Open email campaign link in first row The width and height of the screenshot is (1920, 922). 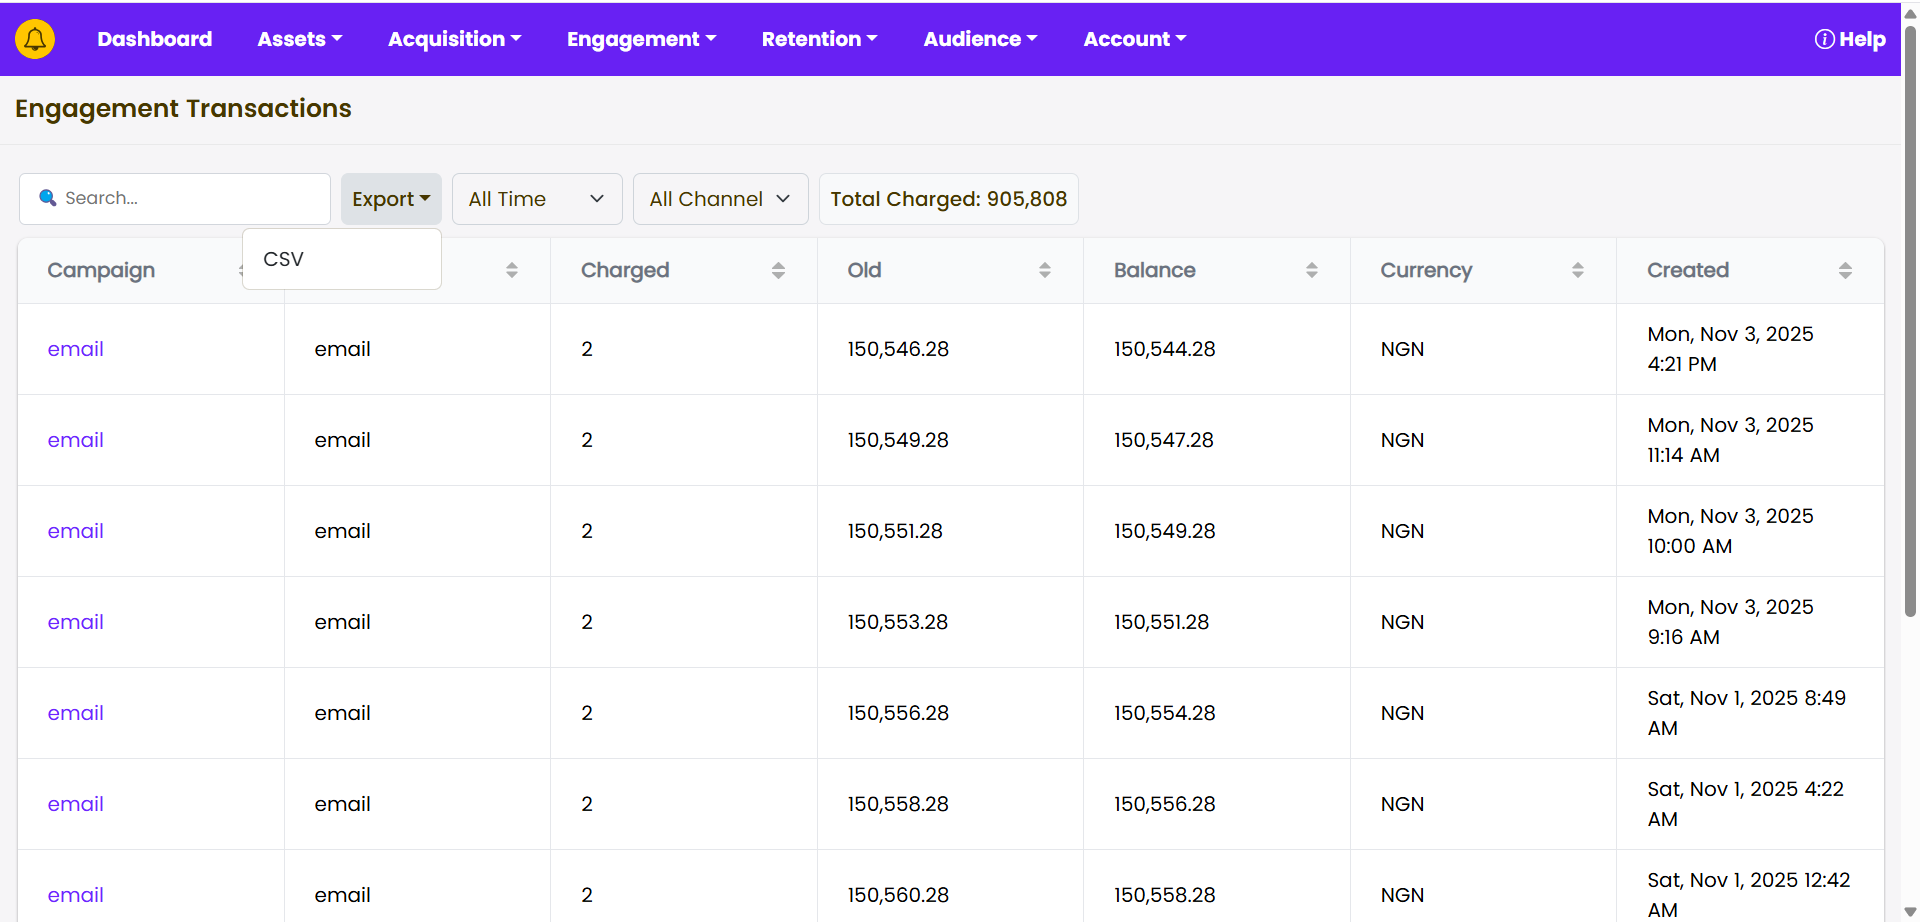coord(76,349)
